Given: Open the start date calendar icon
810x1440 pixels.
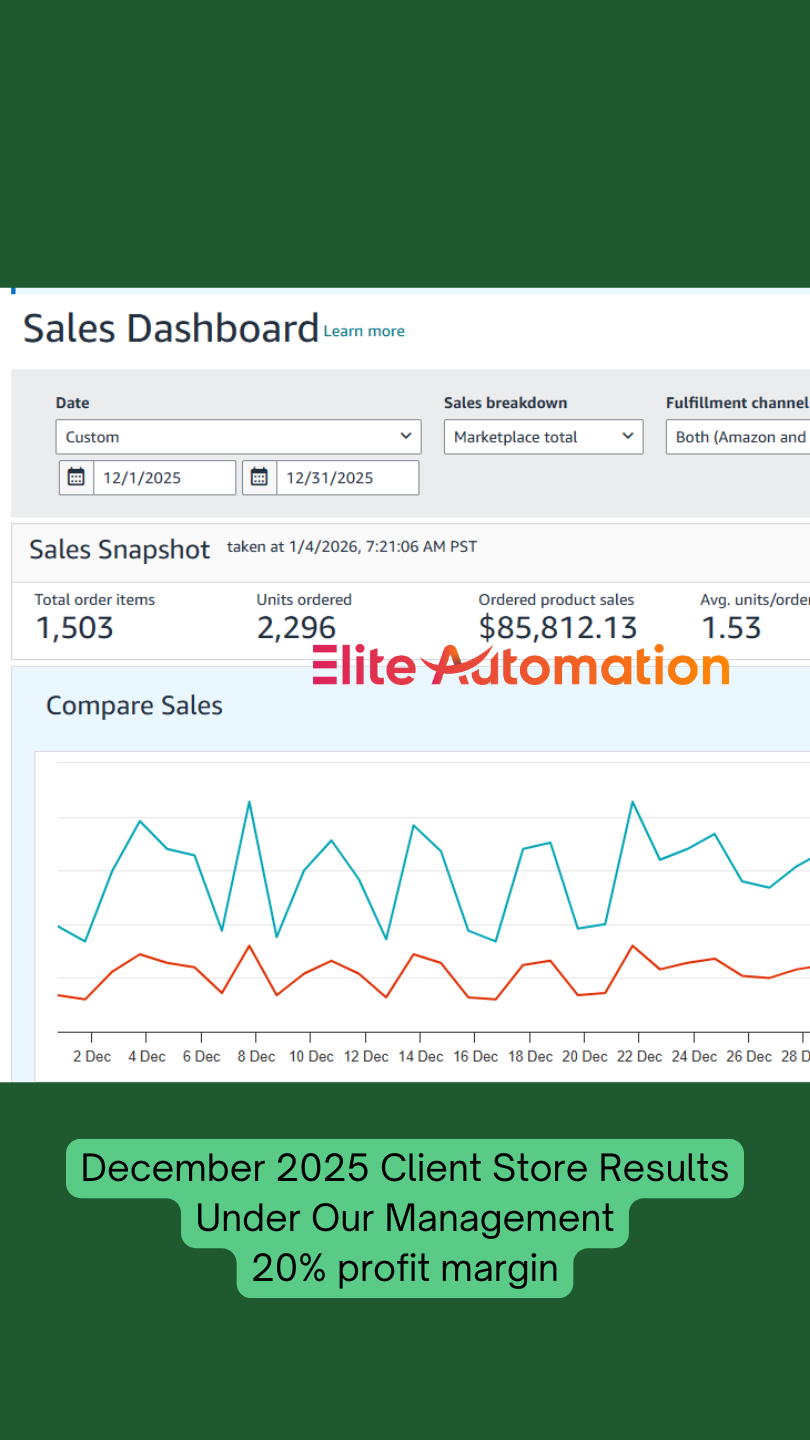Looking at the screenshot, I should click(76, 478).
